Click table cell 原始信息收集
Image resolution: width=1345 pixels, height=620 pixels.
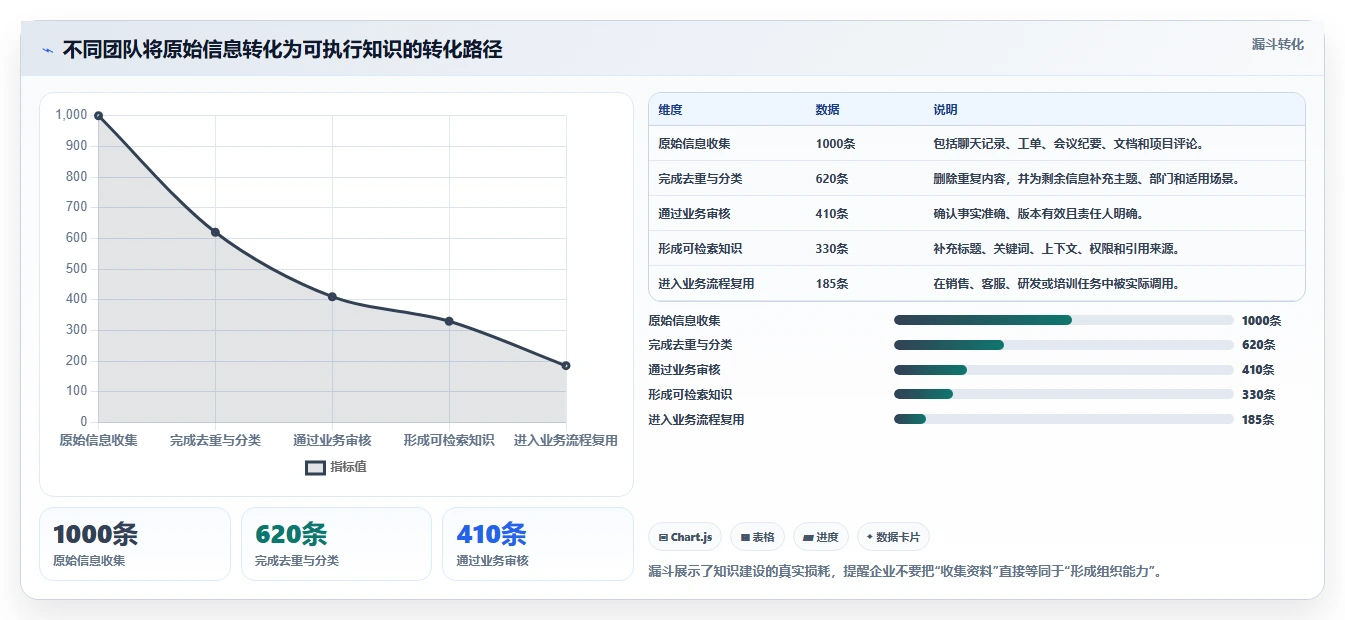click(694, 144)
